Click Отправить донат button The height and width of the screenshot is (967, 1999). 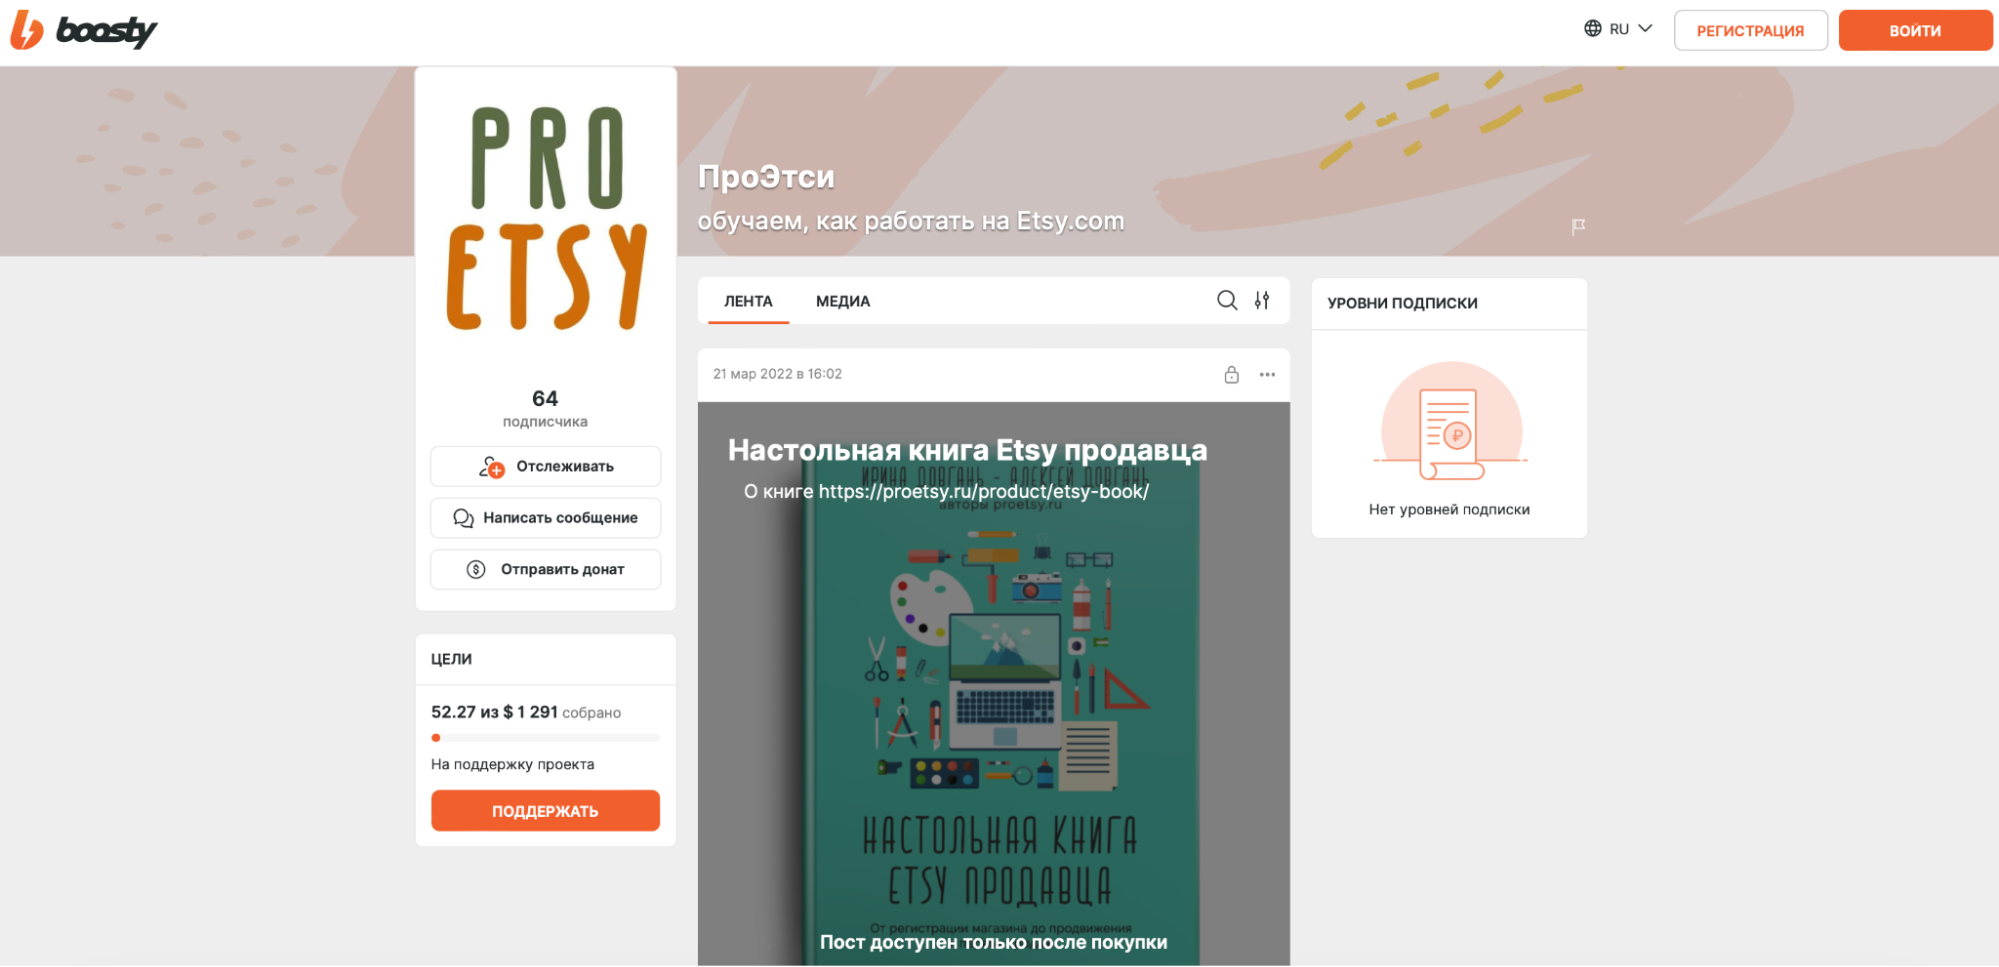(545, 569)
